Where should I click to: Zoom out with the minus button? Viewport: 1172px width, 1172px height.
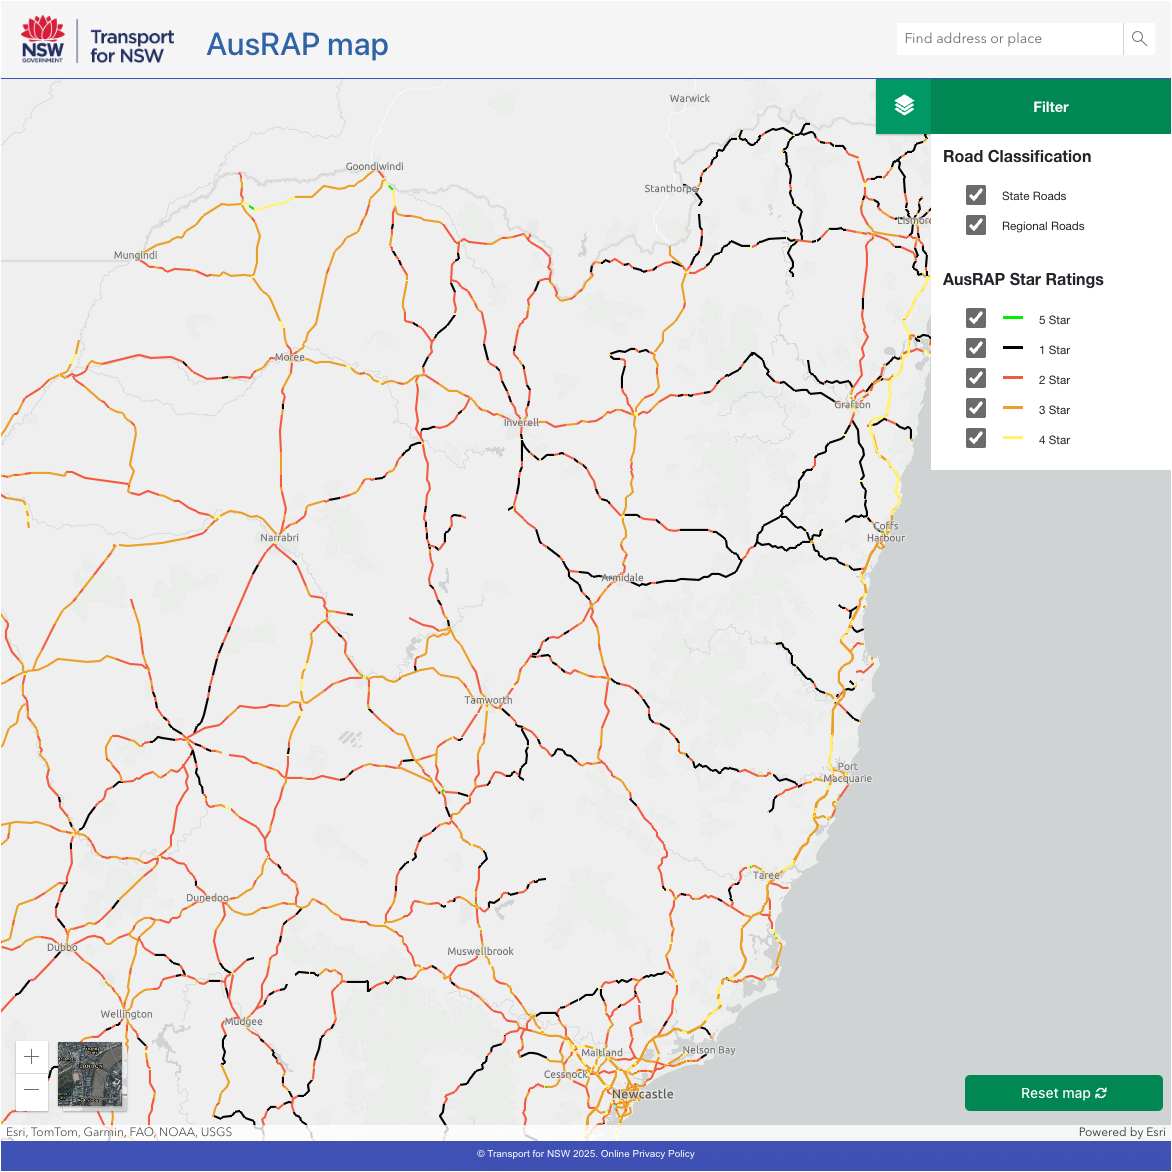click(x=32, y=1090)
